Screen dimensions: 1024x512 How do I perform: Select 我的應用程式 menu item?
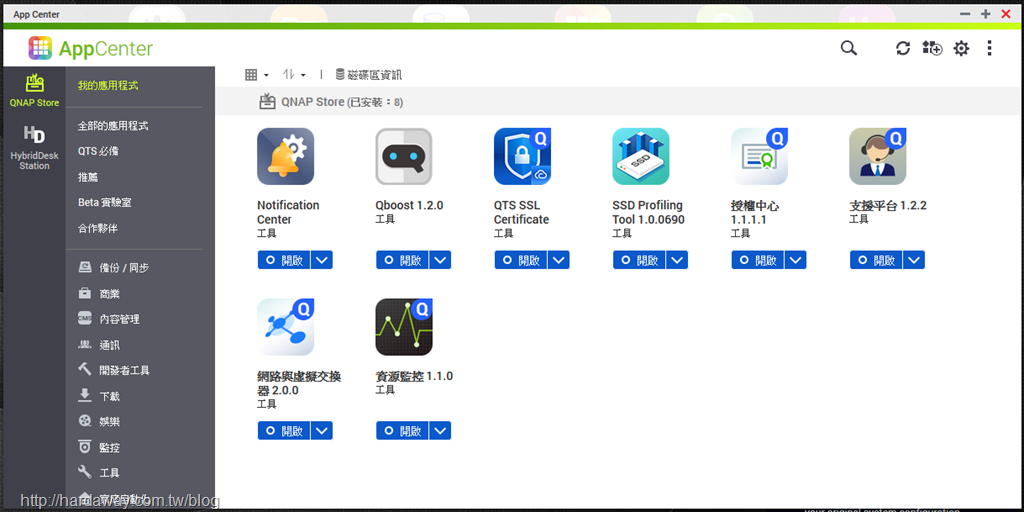pos(108,86)
